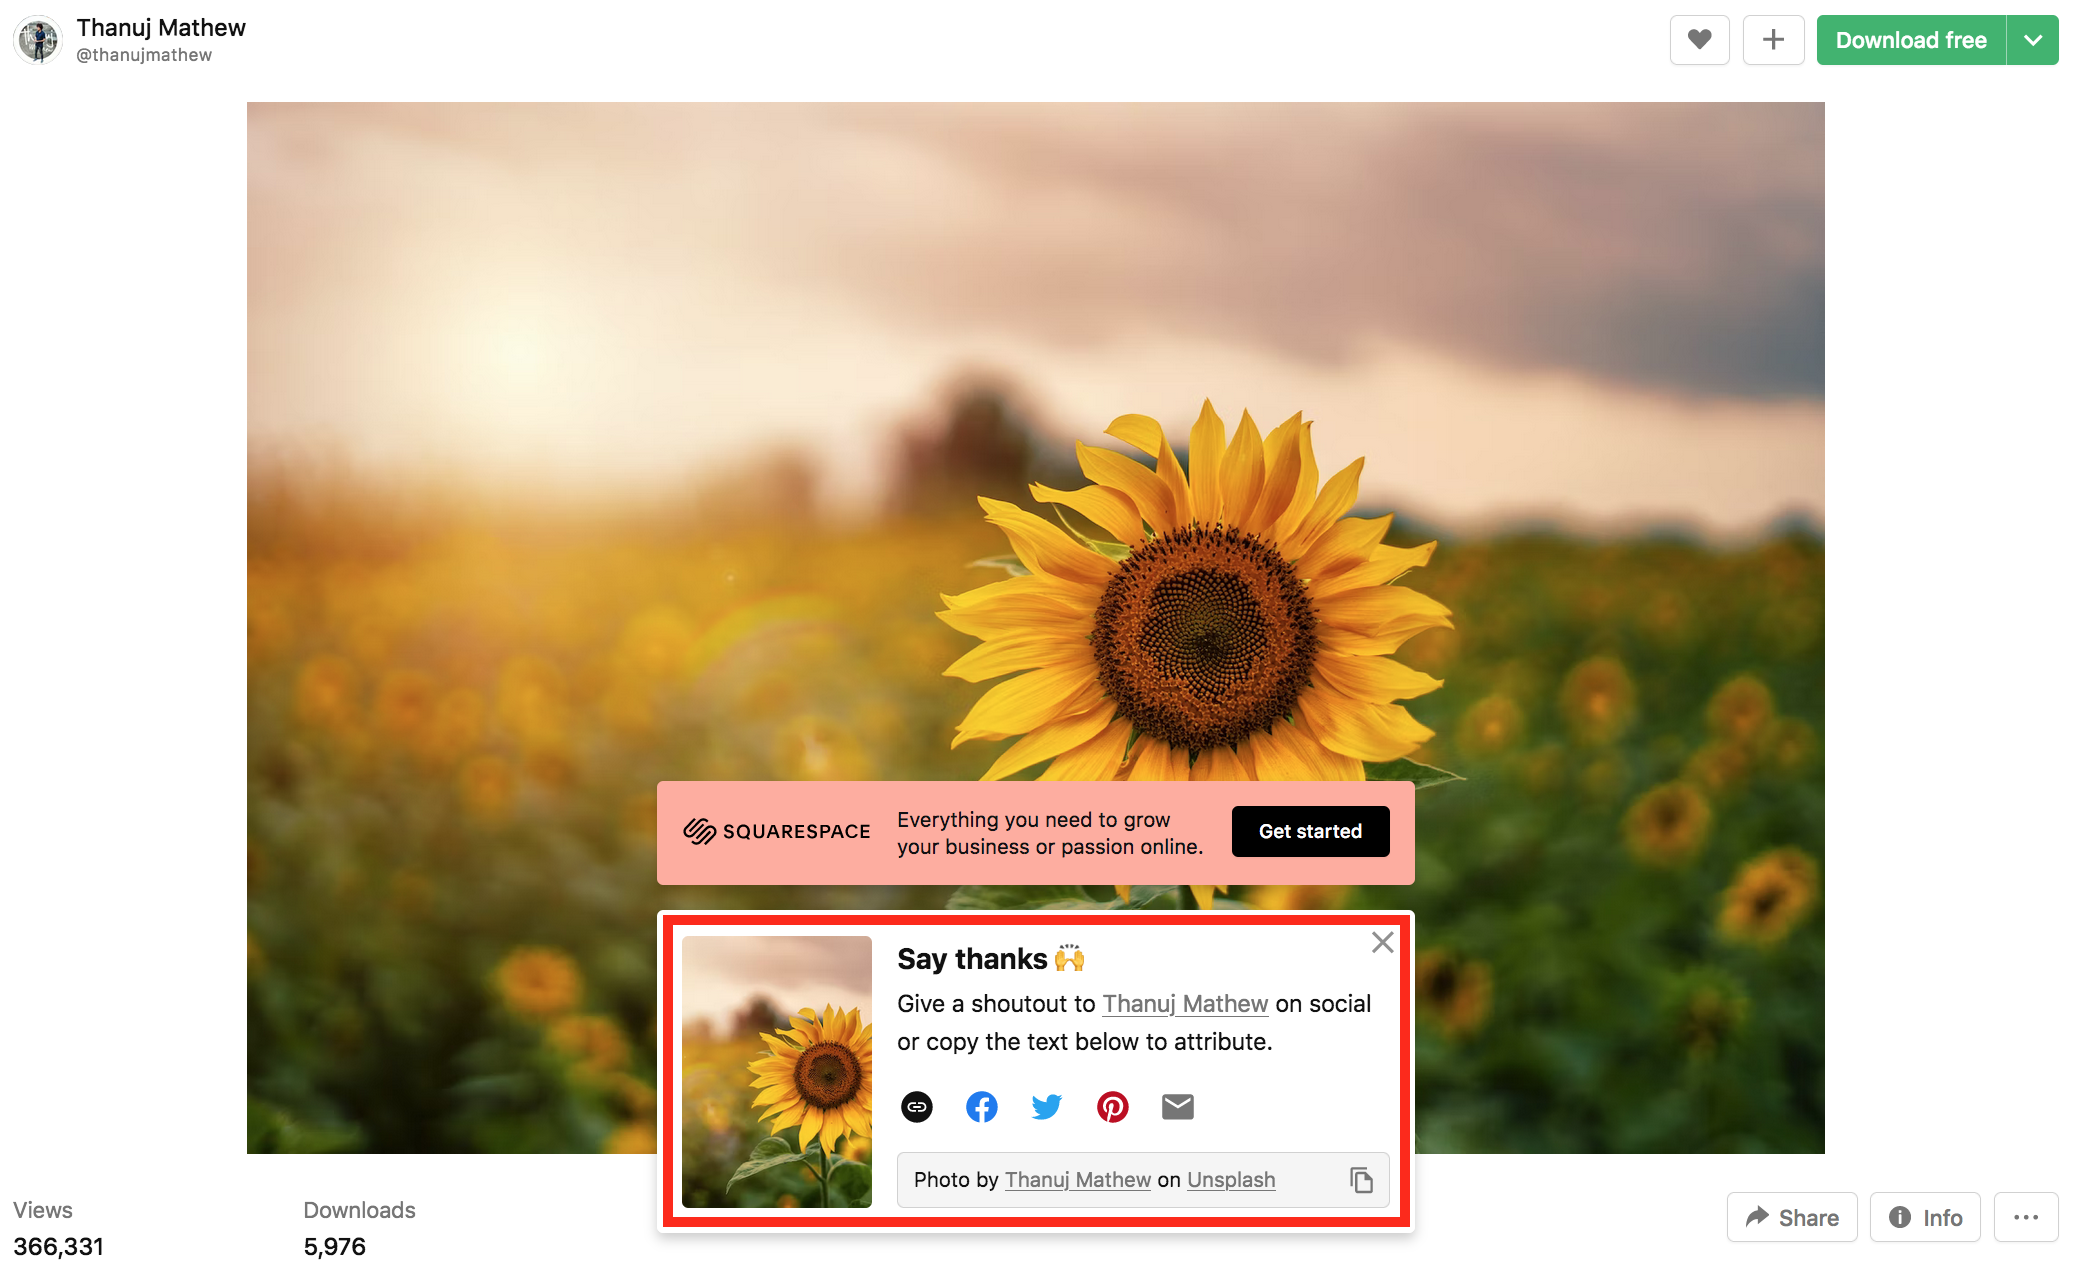Image resolution: width=2080 pixels, height=1284 pixels.
Task: Copy attribution text with clipboard icon
Action: [x=1361, y=1180]
